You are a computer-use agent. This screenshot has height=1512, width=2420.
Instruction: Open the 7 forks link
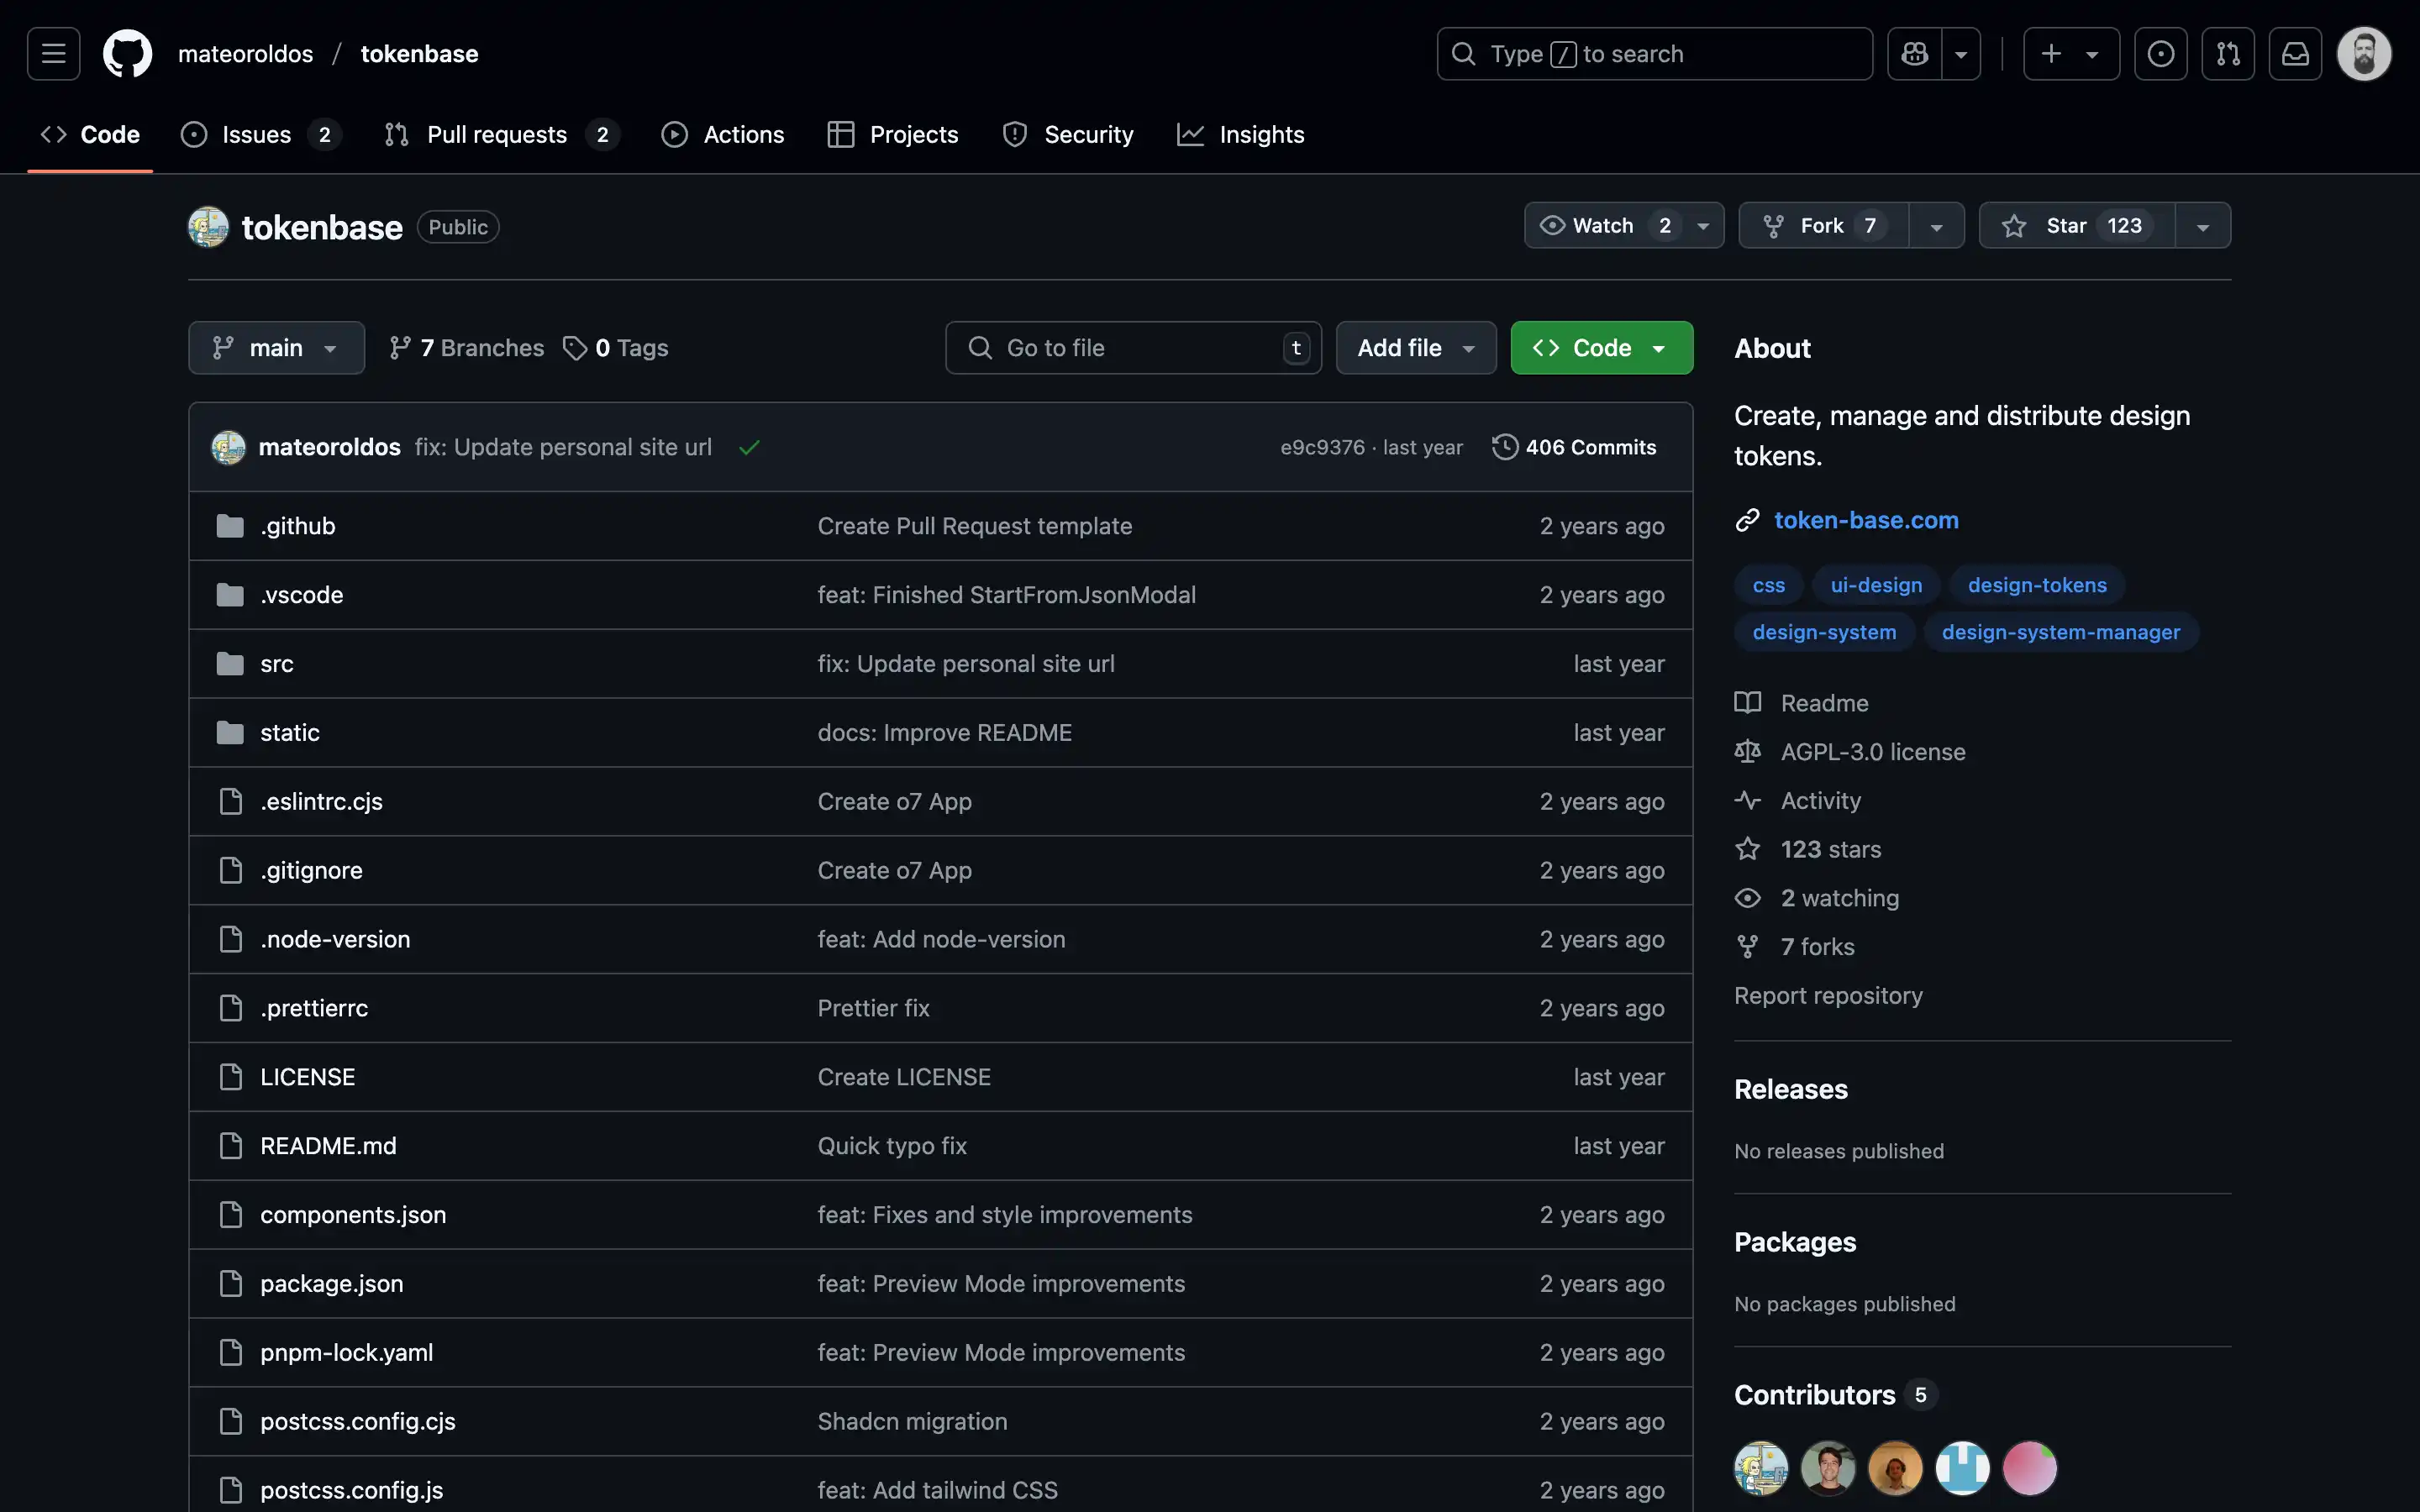point(1795,947)
